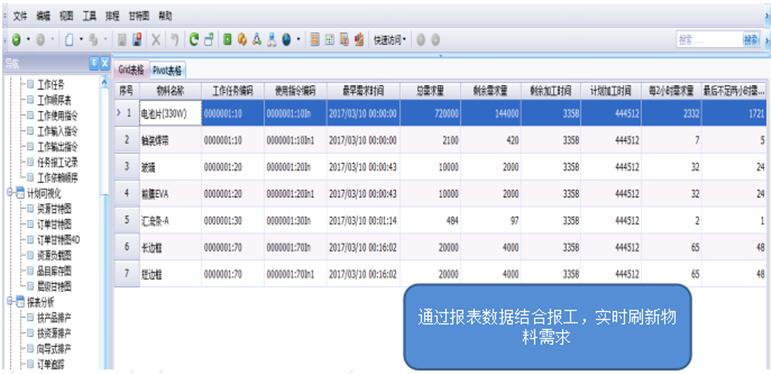771x374 pixels.
Task: Open the 快速访问 quick access dropdown
Action: [389, 40]
